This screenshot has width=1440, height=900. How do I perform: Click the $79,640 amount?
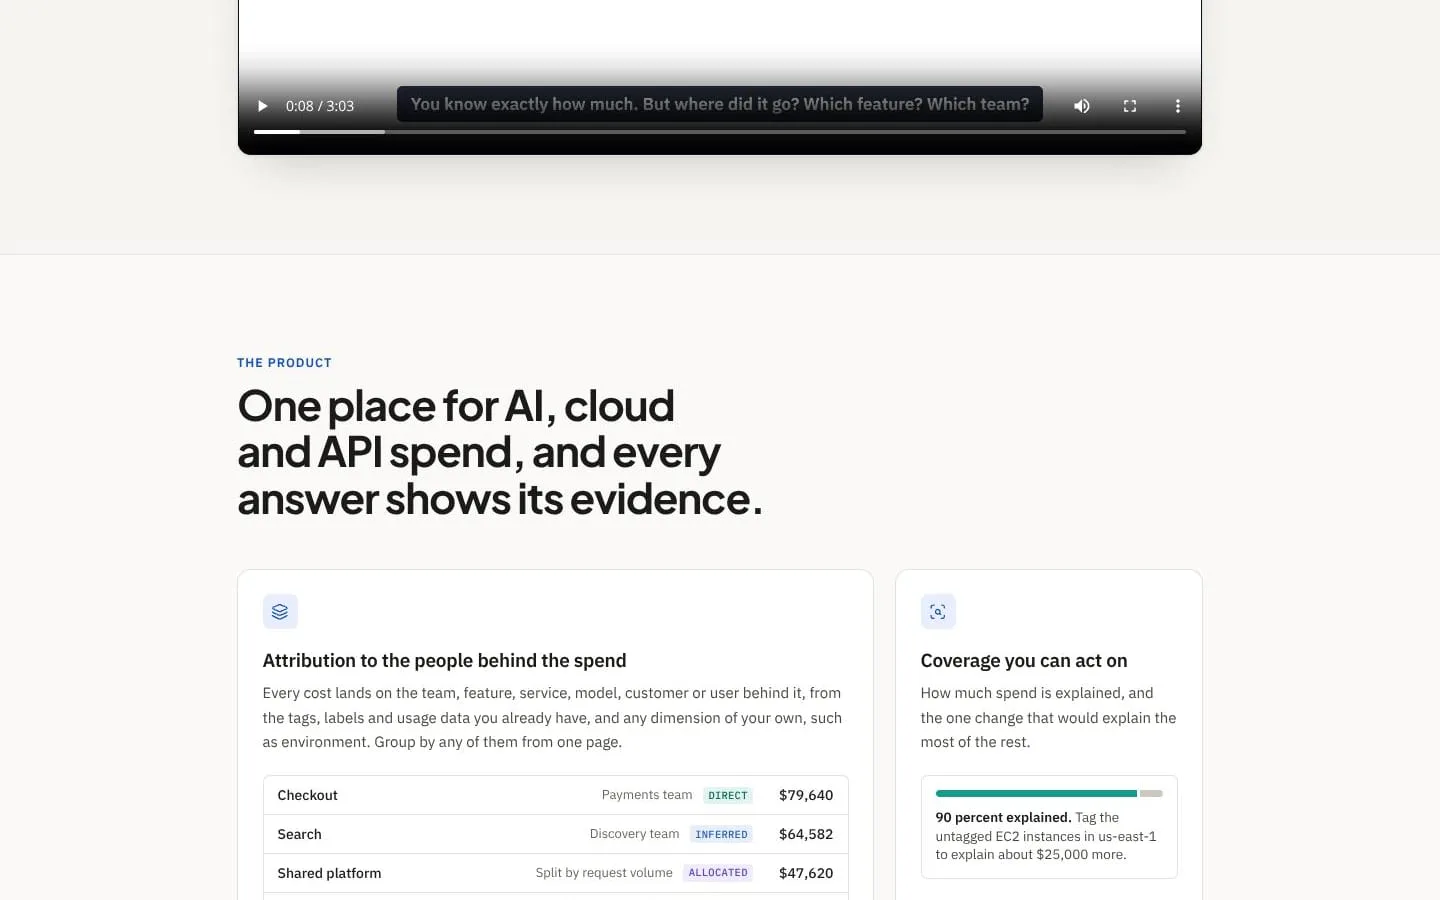click(x=806, y=795)
